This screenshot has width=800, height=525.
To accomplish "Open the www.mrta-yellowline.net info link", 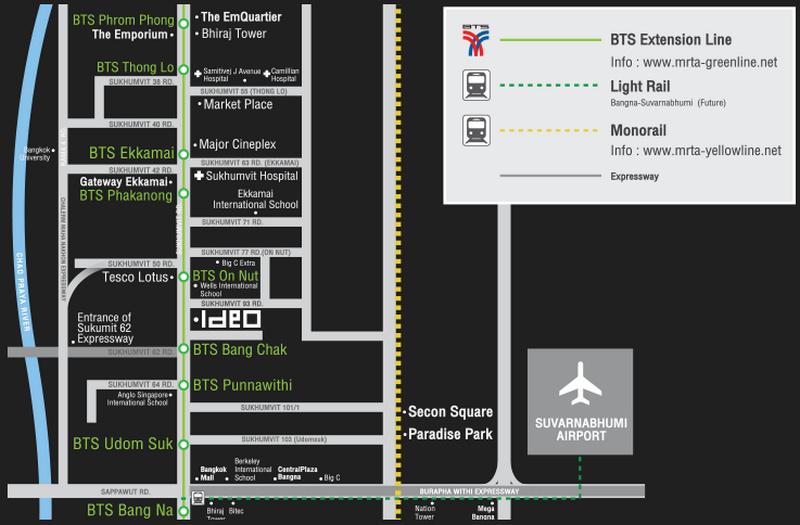I will [712, 151].
